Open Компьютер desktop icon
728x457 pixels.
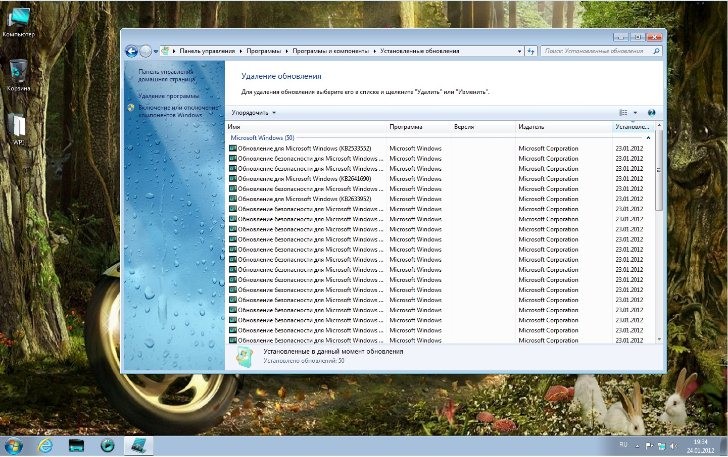point(19,22)
